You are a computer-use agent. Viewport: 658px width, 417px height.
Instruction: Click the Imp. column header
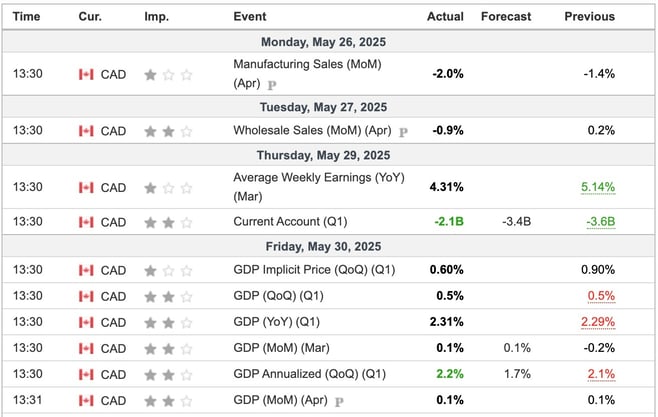click(x=157, y=16)
